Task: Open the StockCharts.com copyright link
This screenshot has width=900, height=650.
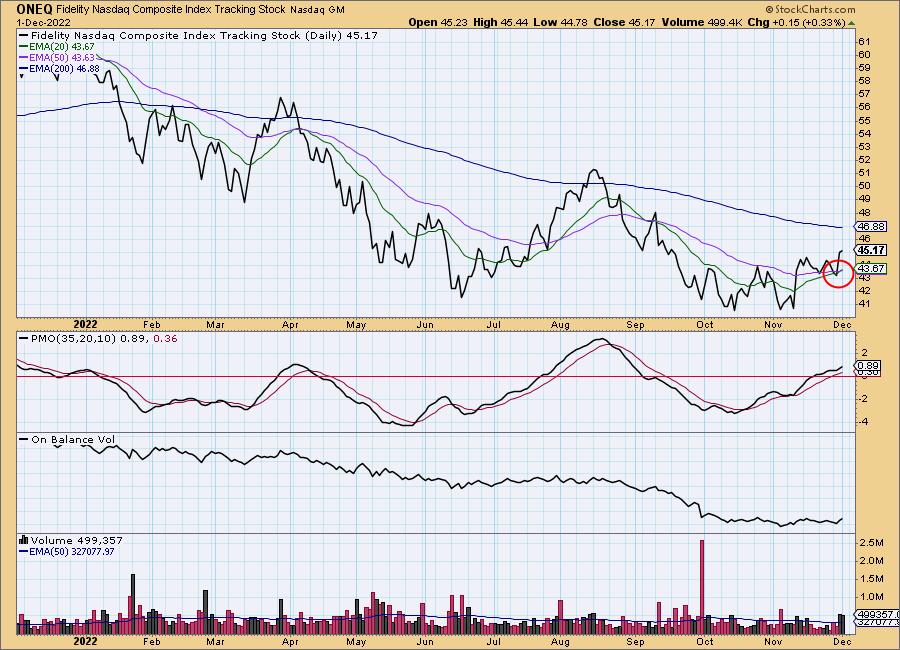Action: click(810, 9)
